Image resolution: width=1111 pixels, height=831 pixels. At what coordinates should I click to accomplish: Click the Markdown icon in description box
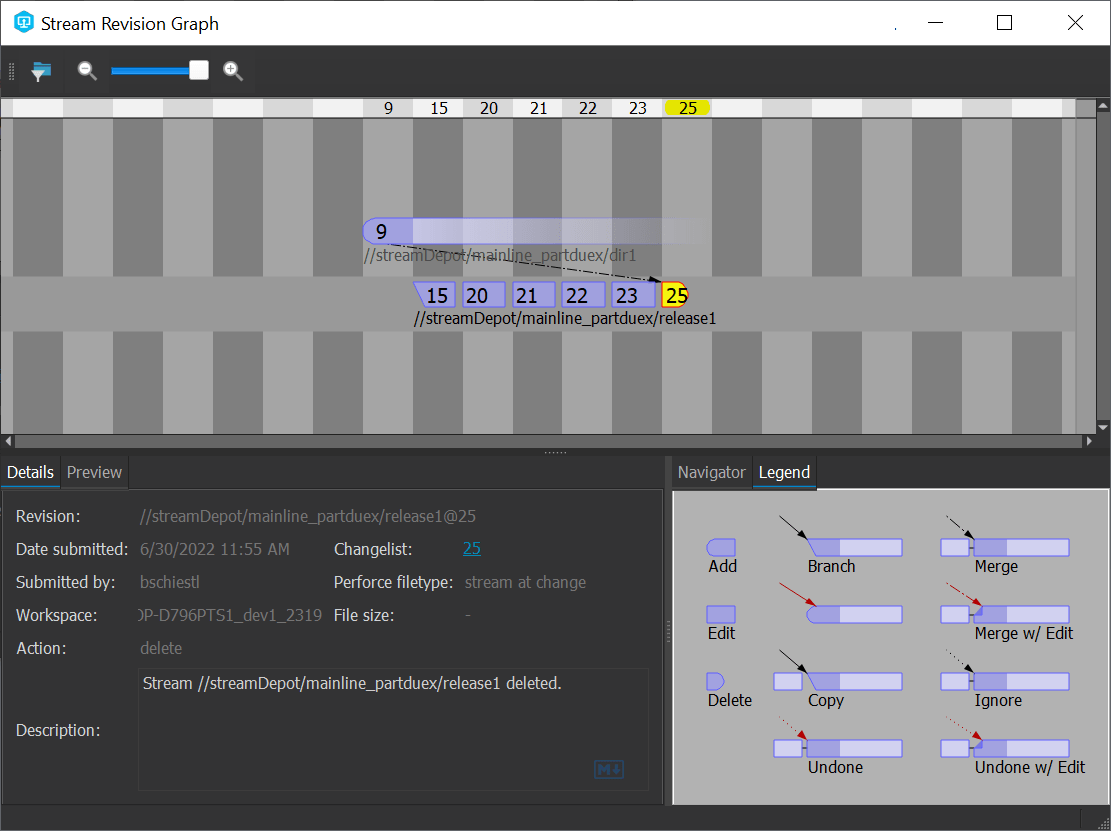coord(609,769)
